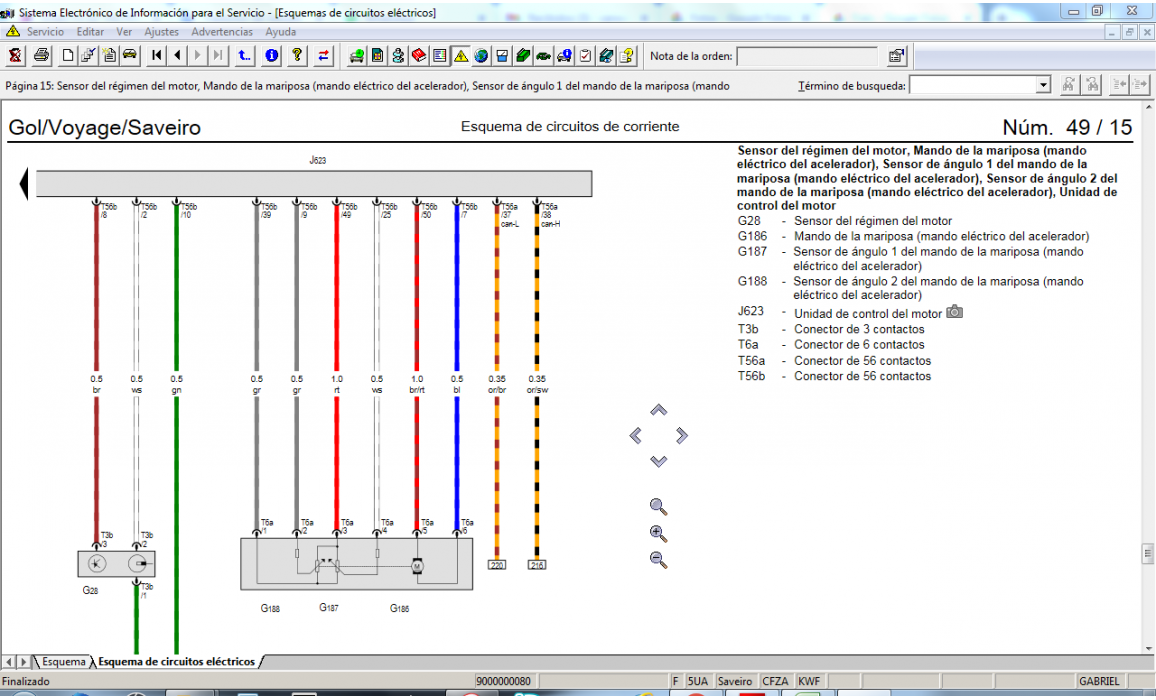Image resolution: width=1156 pixels, height=700 pixels.
Task: Click reference box 220 on the diagram
Action: 497,565
